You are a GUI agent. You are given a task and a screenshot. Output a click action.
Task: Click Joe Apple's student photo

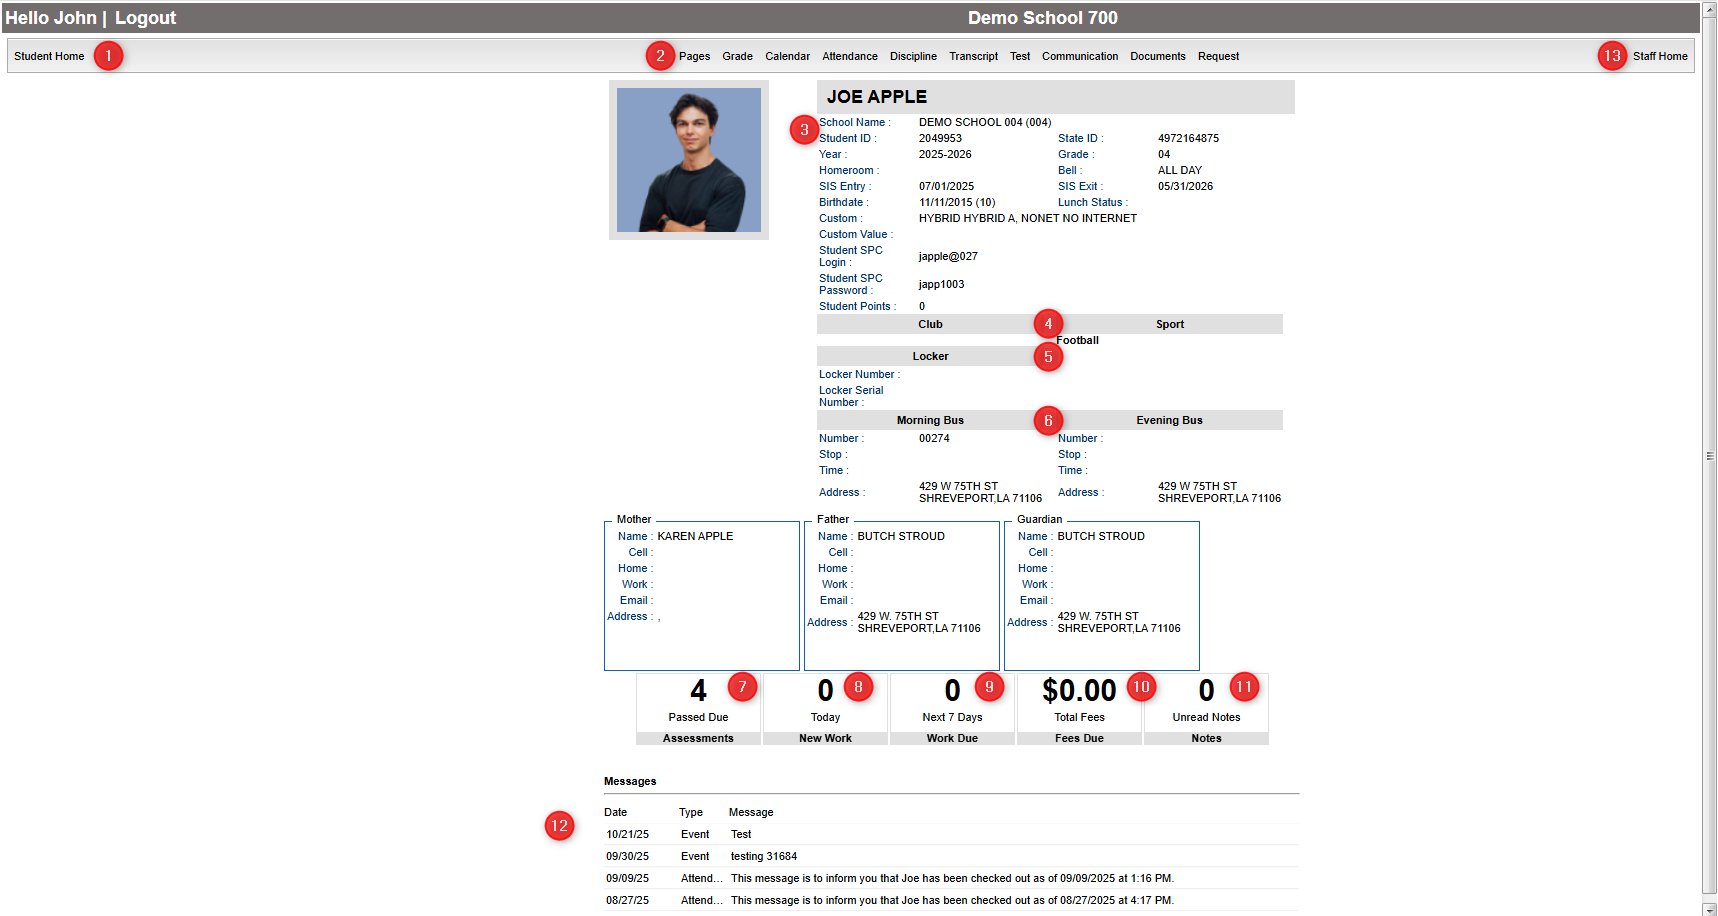[x=688, y=160]
